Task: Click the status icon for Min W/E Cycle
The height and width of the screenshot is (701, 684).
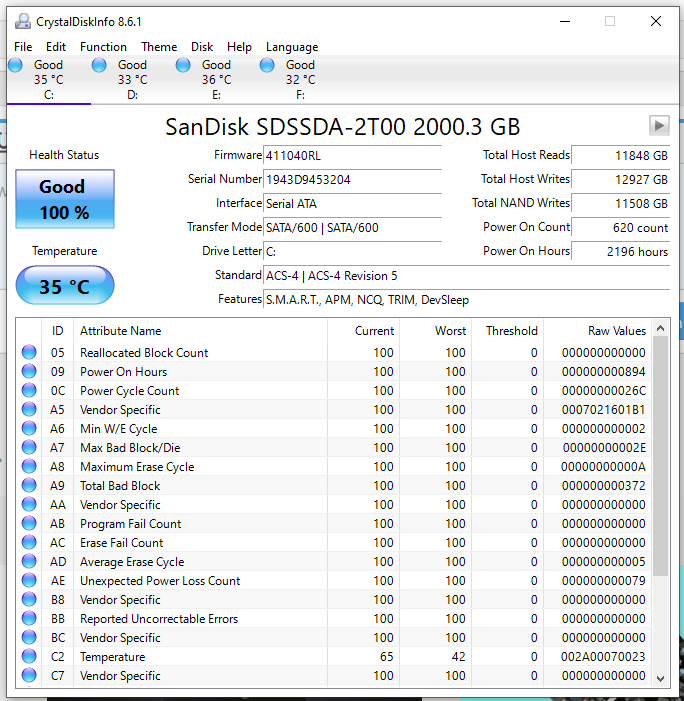Action: pyautogui.click(x=29, y=428)
